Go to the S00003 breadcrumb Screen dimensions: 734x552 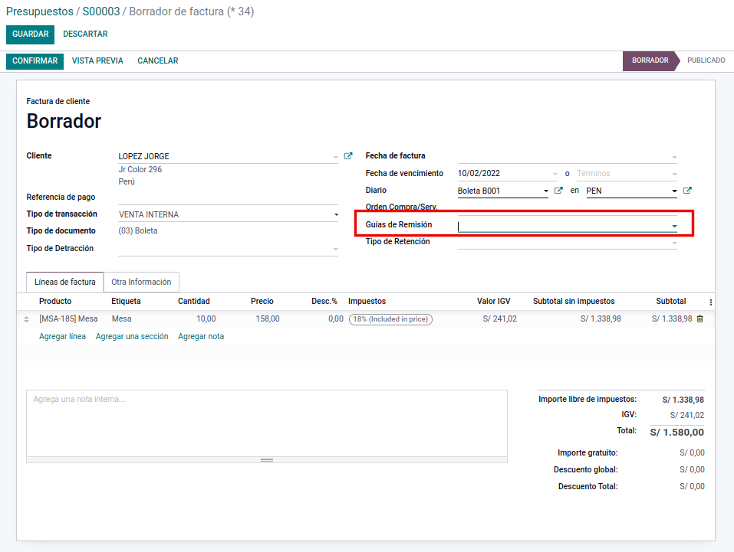click(101, 11)
